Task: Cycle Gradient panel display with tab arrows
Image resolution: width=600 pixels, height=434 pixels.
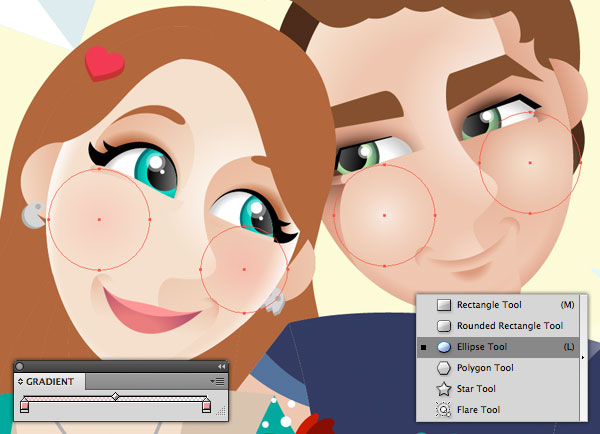Action: [x=21, y=382]
